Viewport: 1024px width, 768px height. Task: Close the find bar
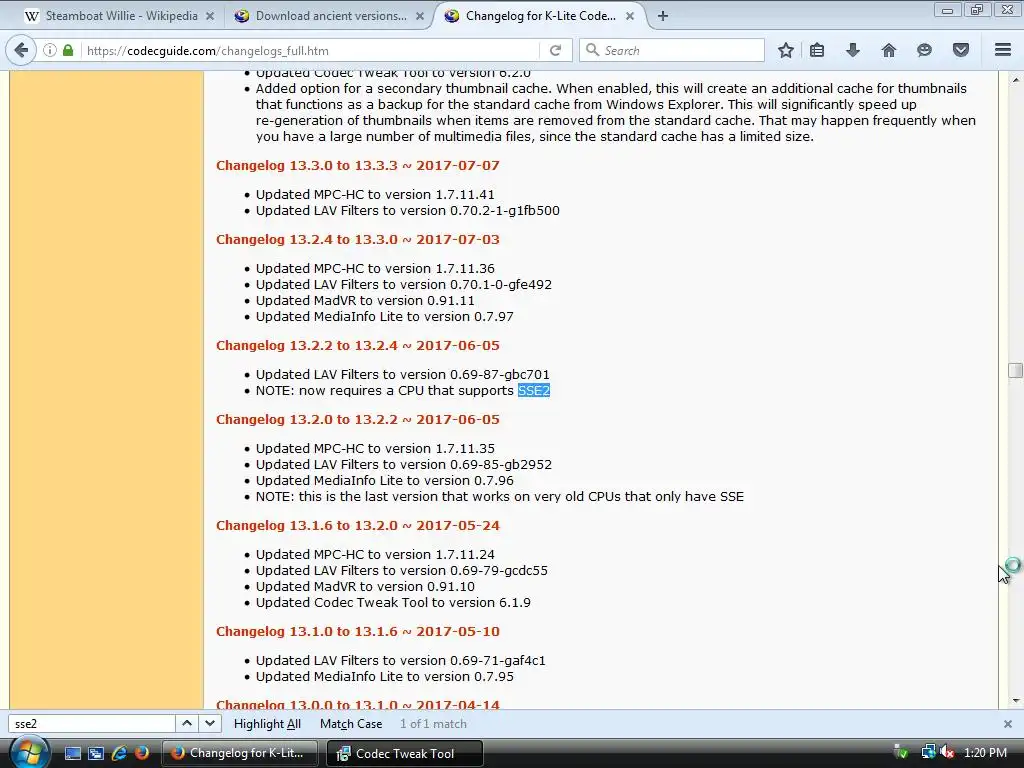pyautogui.click(x=1008, y=724)
